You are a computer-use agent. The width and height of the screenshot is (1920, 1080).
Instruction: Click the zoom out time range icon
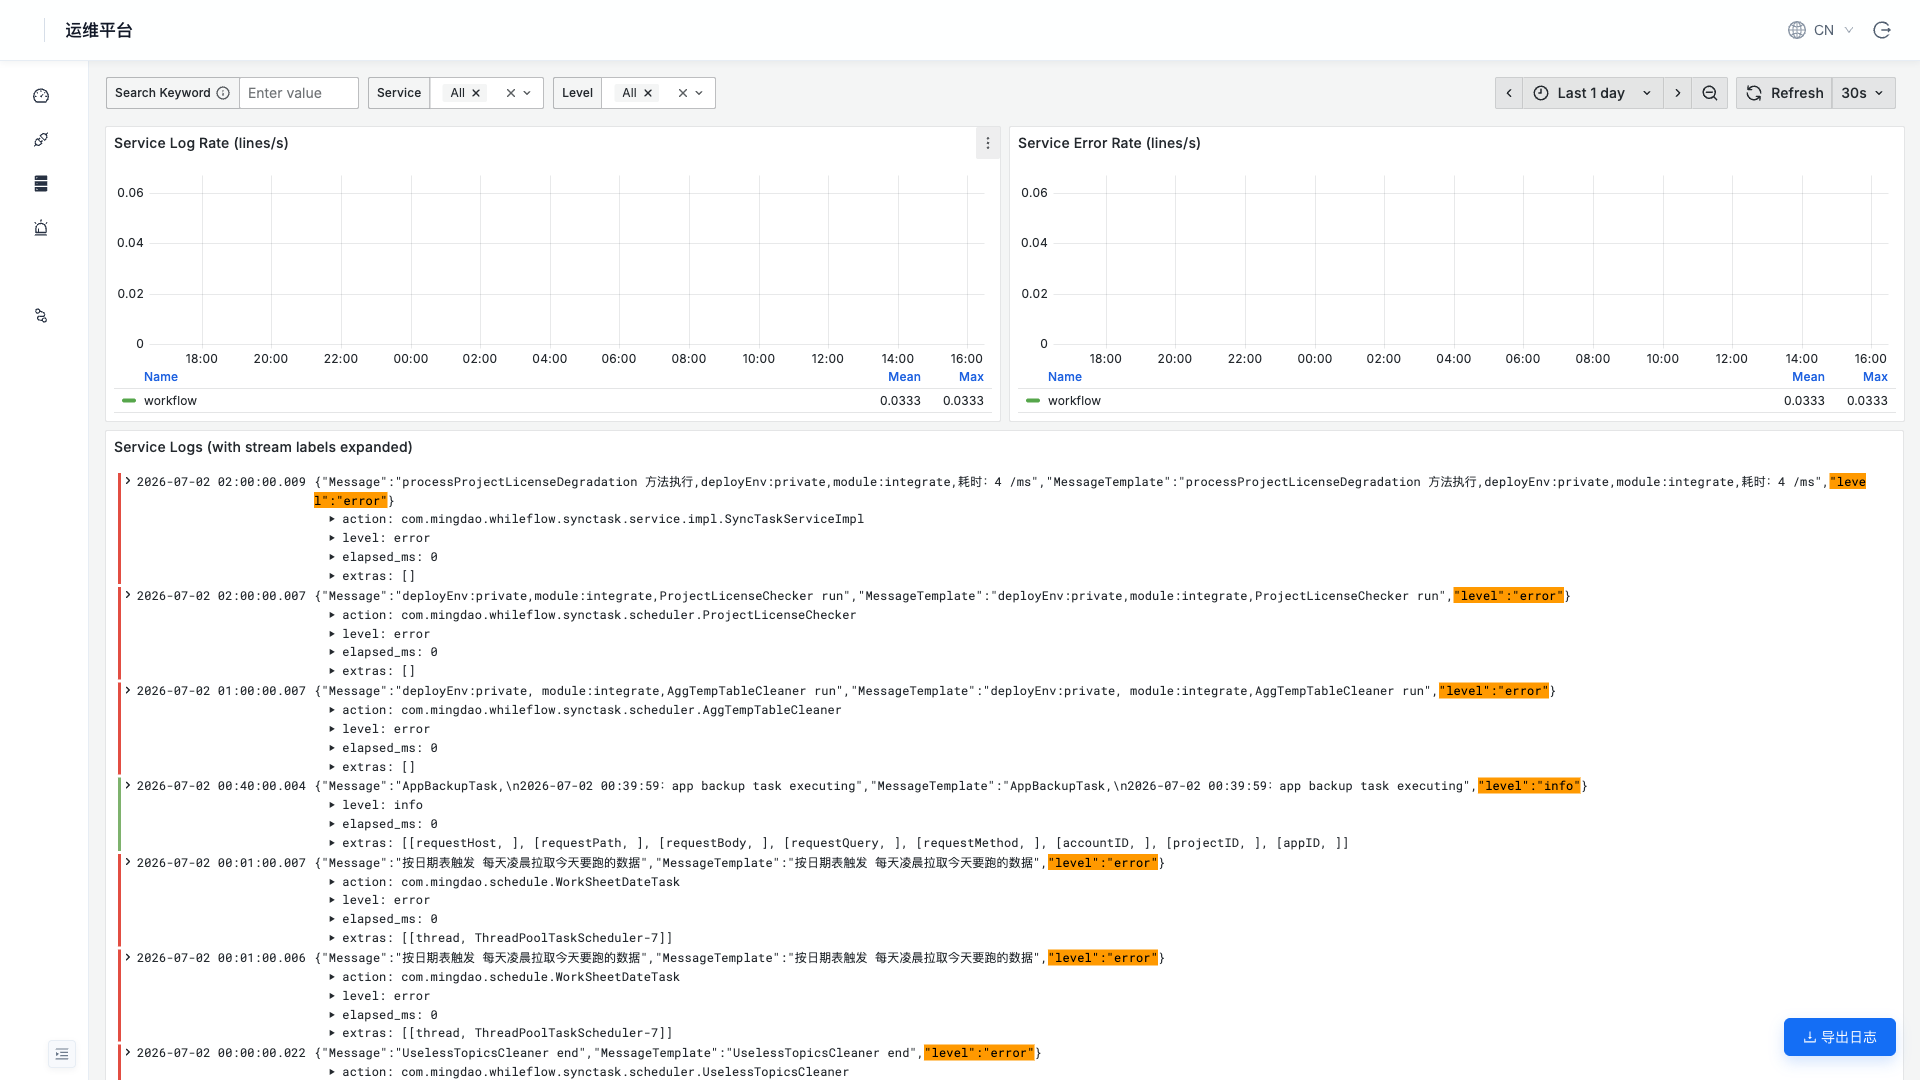[1710, 93]
